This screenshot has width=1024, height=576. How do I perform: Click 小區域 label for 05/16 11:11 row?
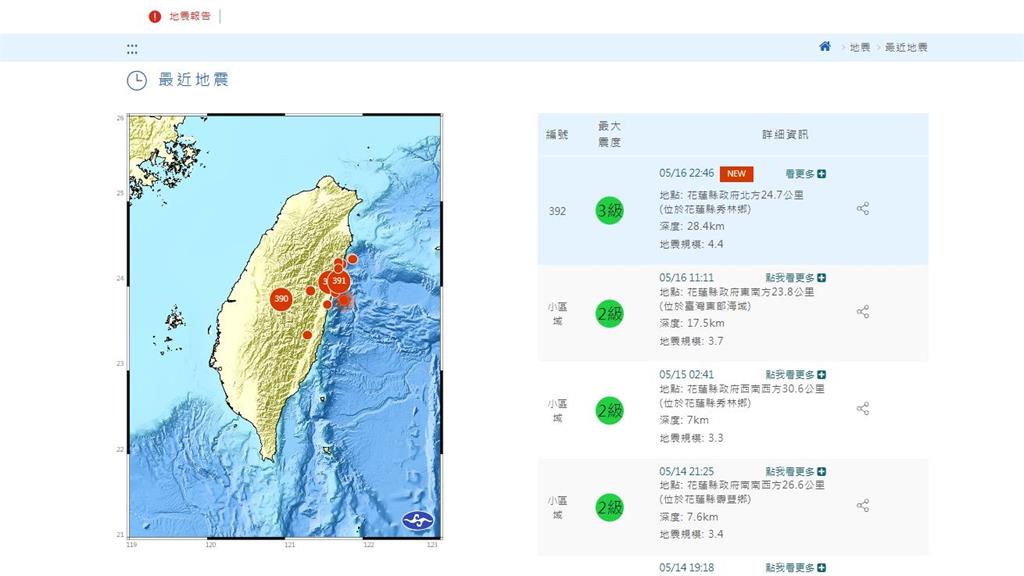point(557,313)
